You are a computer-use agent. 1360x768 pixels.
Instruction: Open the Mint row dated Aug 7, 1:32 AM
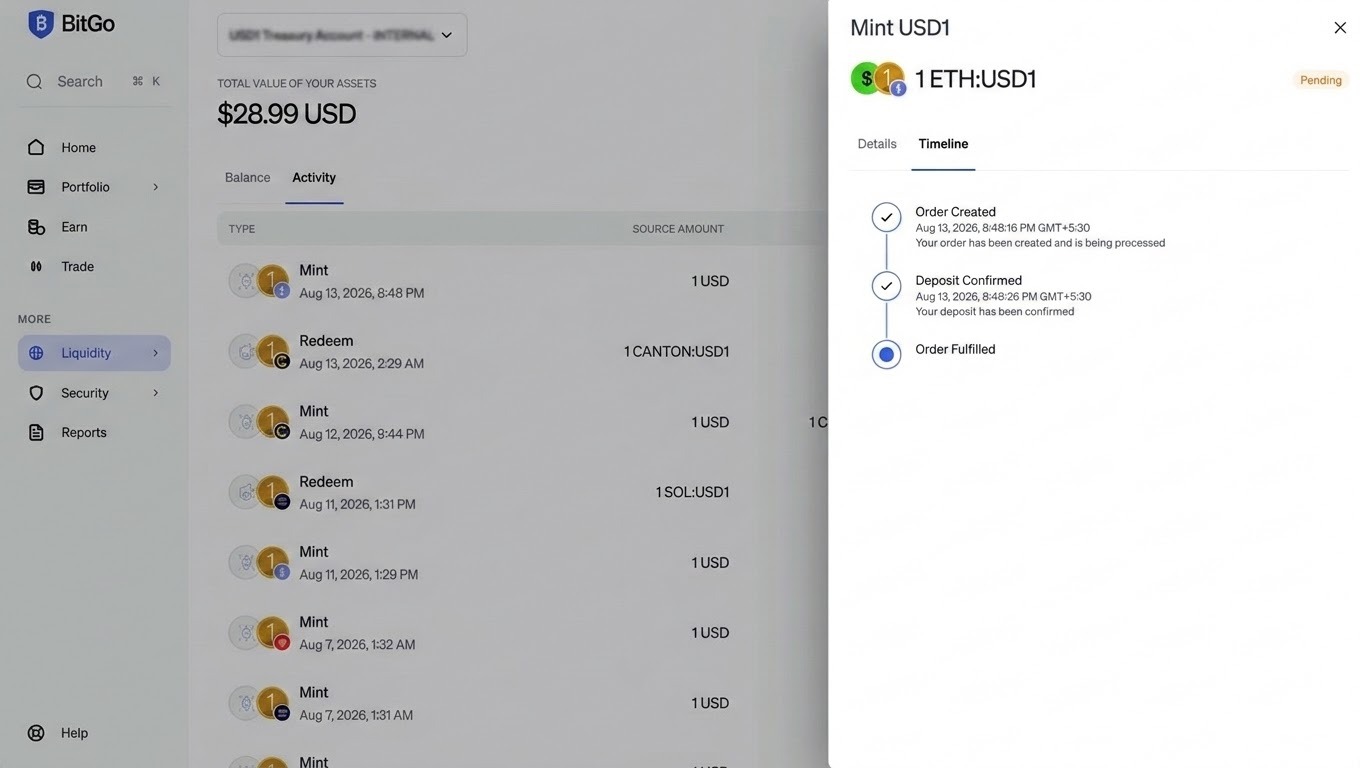coord(522,633)
